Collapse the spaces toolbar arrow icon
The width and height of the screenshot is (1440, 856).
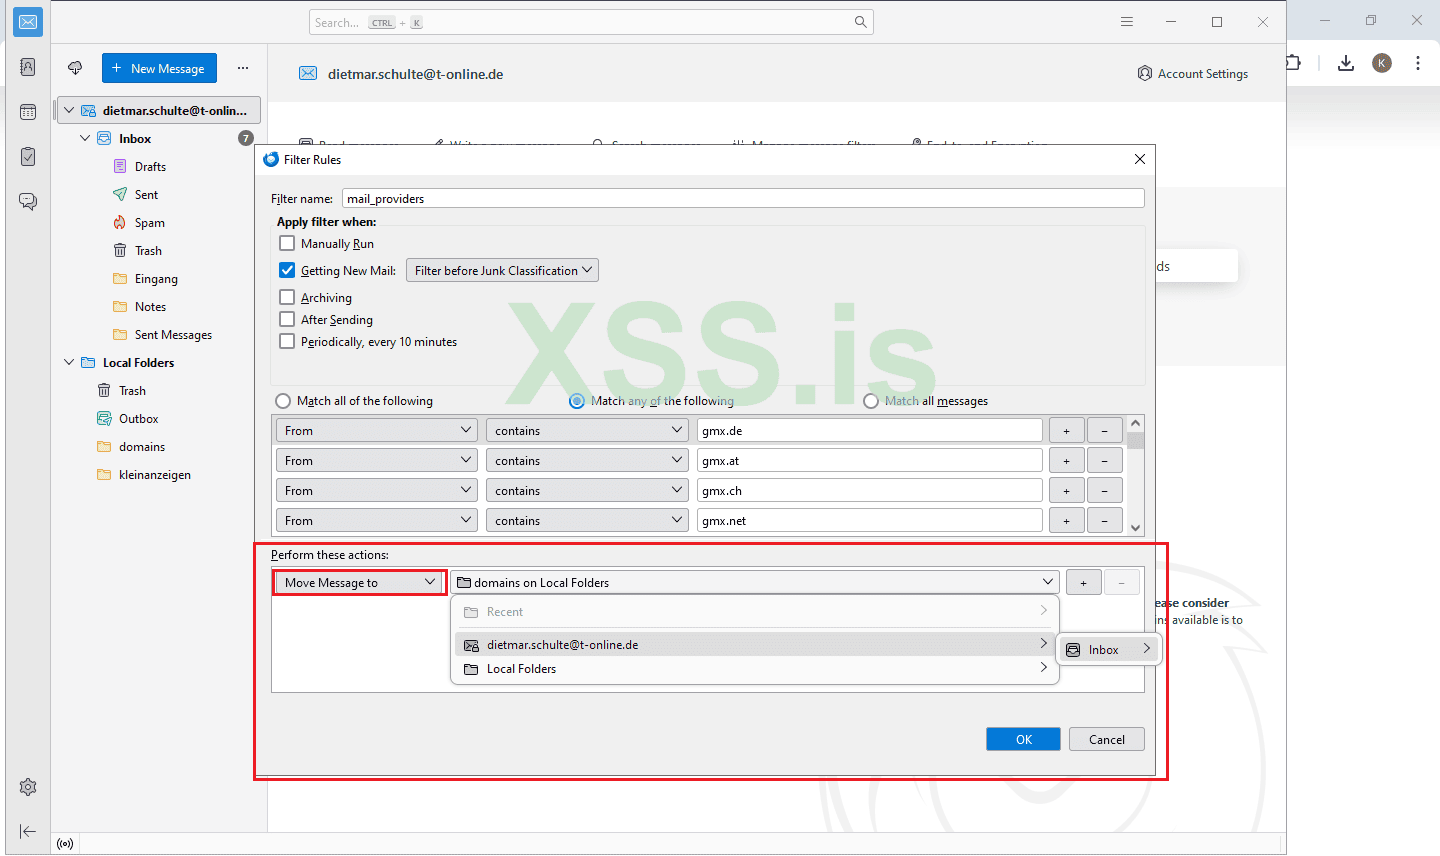tap(28, 831)
